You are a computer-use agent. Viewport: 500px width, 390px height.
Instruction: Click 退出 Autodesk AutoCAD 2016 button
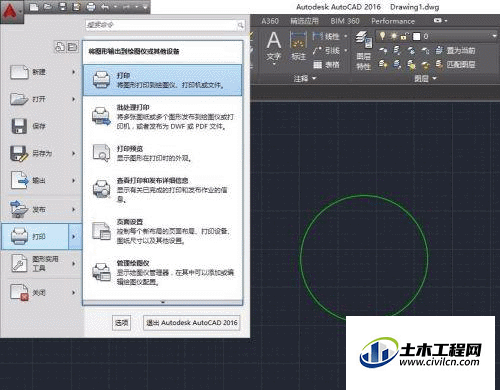(x=192, y=323)
